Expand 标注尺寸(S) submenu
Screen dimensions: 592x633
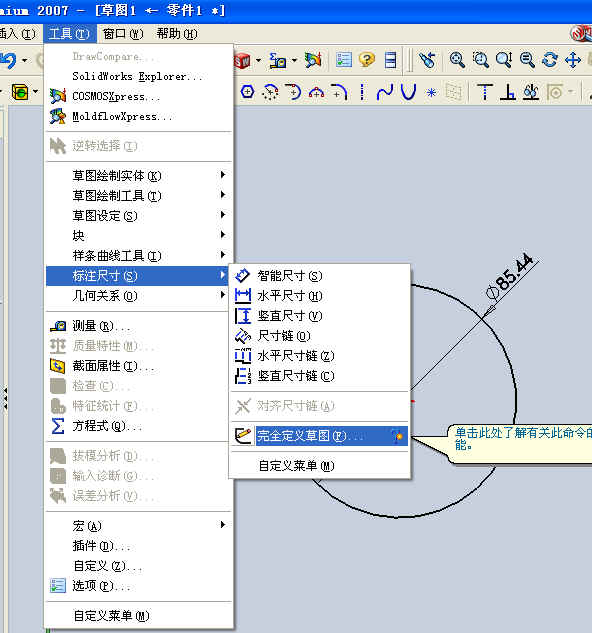138,276
